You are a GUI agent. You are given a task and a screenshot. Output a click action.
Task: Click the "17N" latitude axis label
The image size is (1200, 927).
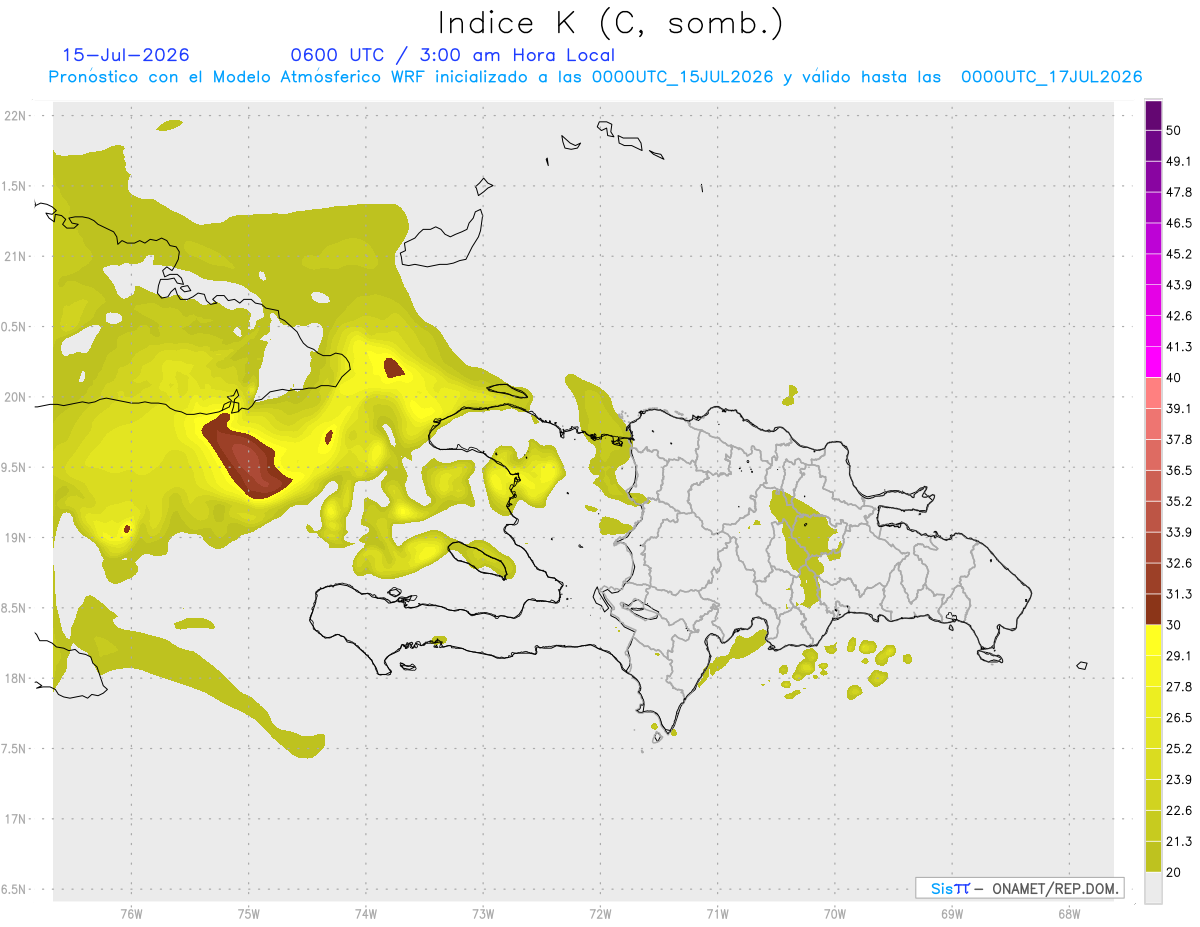tap(16, 820)
